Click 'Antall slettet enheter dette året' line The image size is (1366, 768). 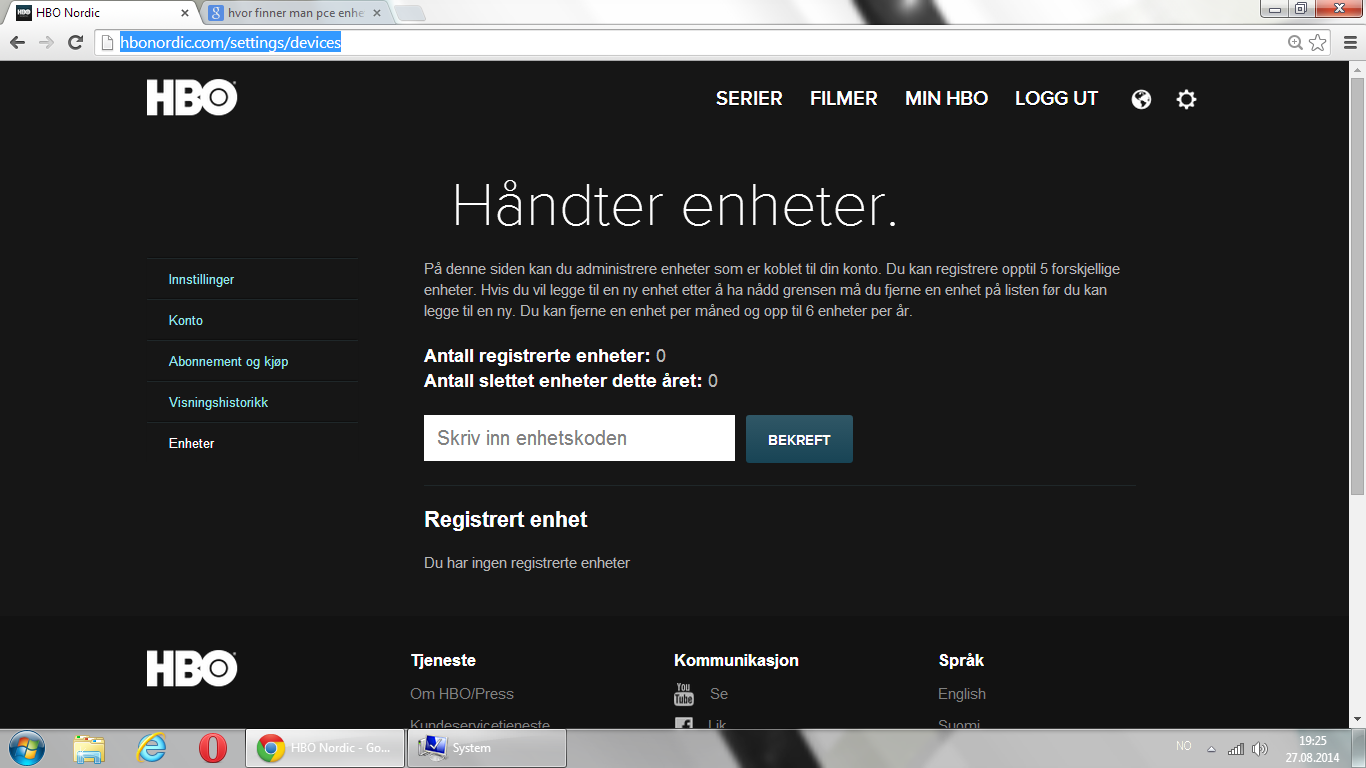pos(571,381)
